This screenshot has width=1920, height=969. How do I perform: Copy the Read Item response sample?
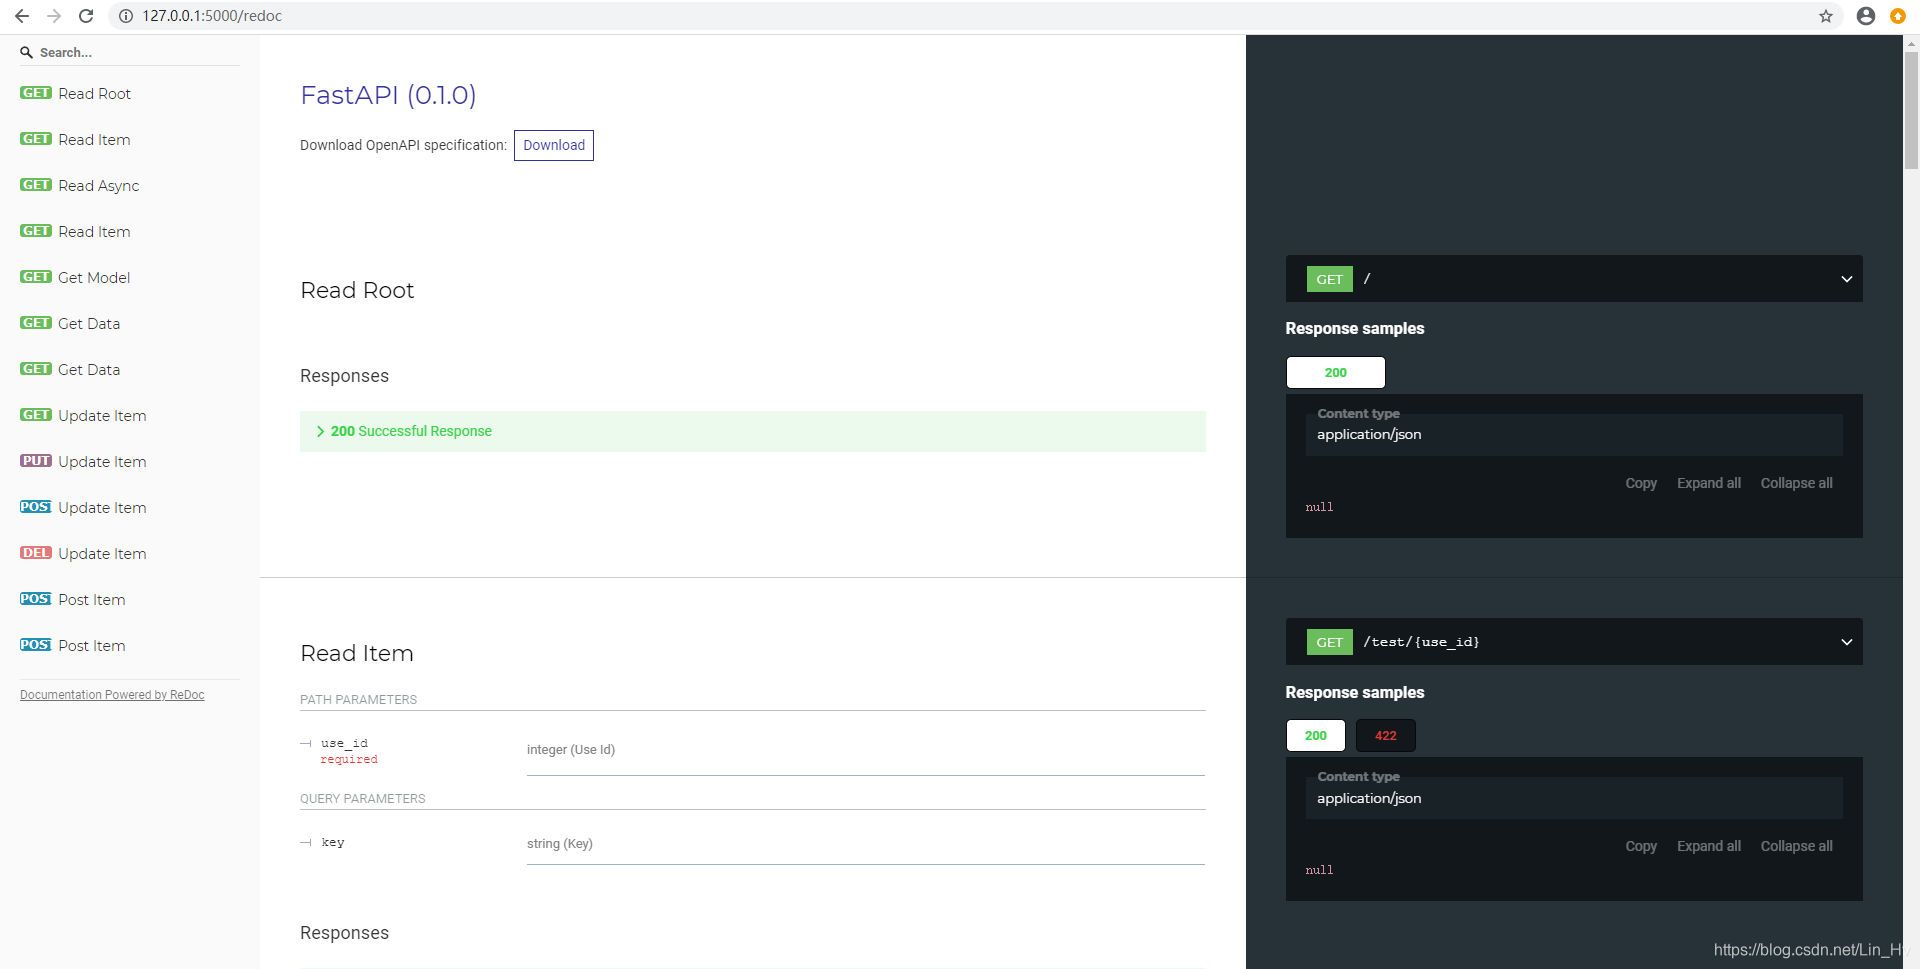pyautogui.click(x=1641, y=846)
